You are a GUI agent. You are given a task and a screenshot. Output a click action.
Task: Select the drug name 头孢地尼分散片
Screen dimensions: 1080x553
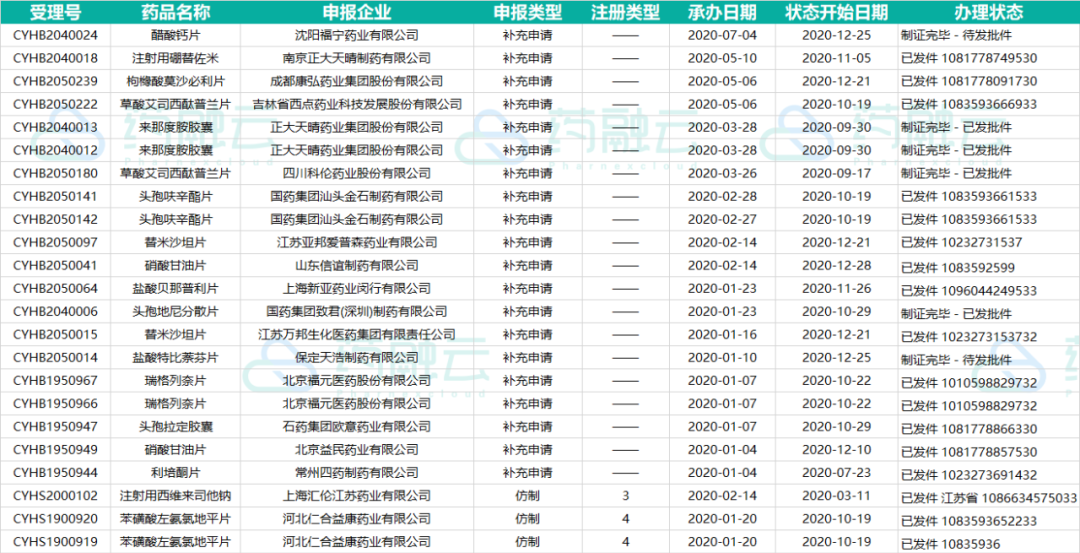pos(176,312)
